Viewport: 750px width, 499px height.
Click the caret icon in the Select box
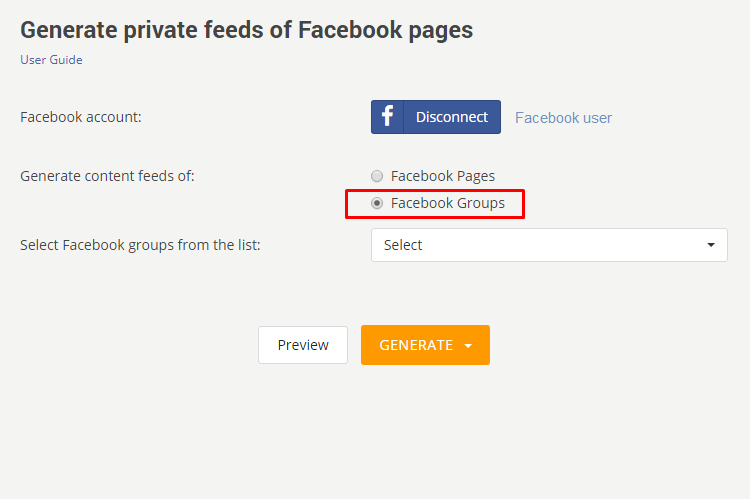pyautogui.click(x=711, y=245)
